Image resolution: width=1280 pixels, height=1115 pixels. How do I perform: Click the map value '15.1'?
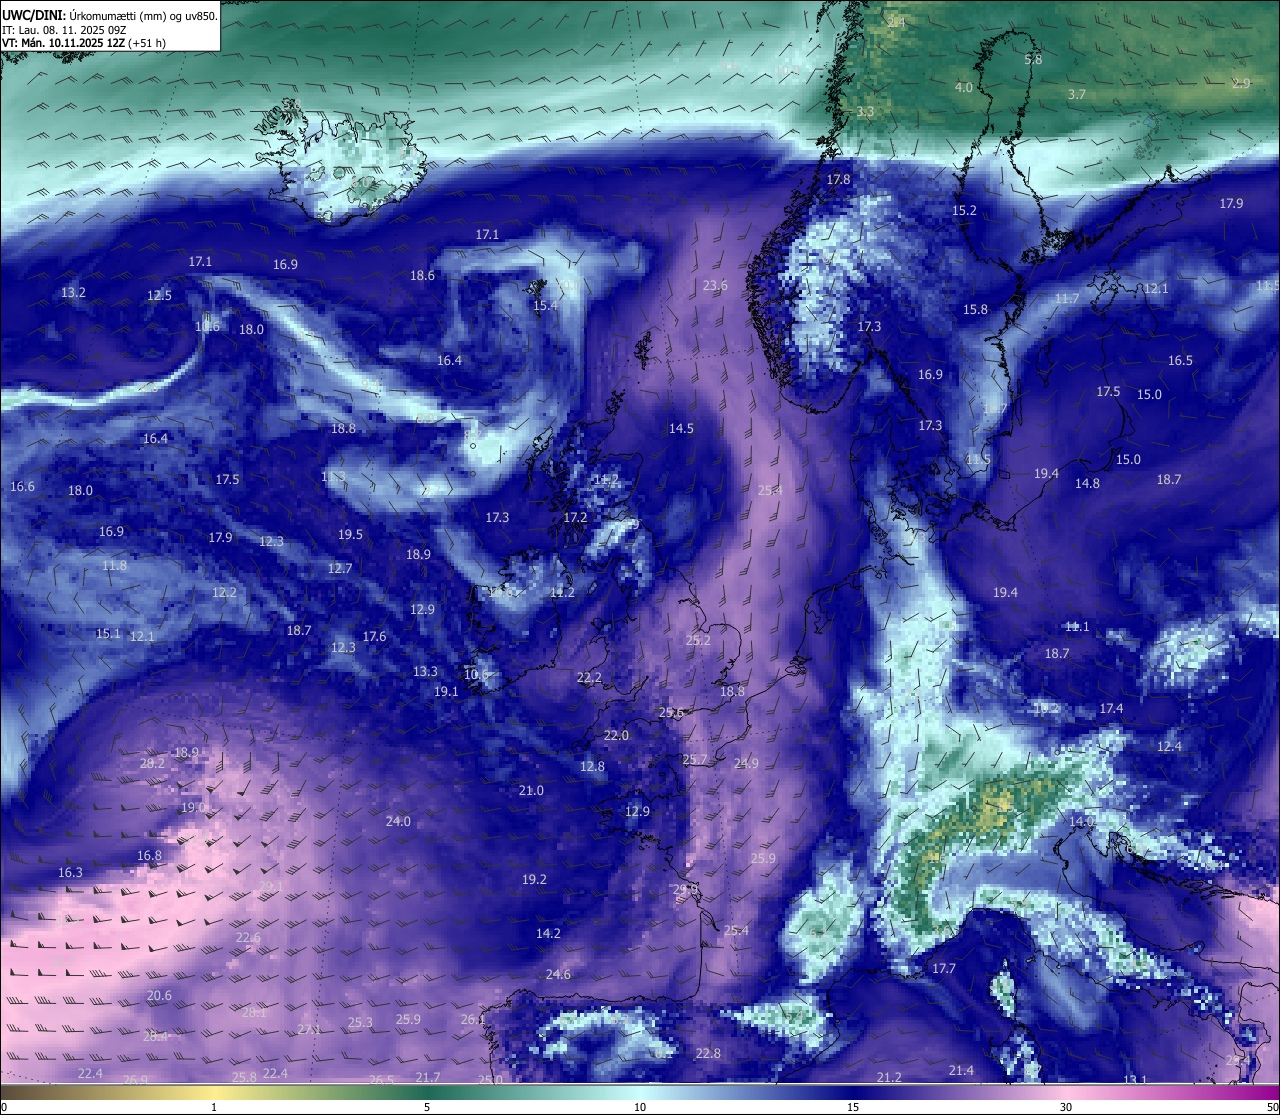click(x=107, y=633)
